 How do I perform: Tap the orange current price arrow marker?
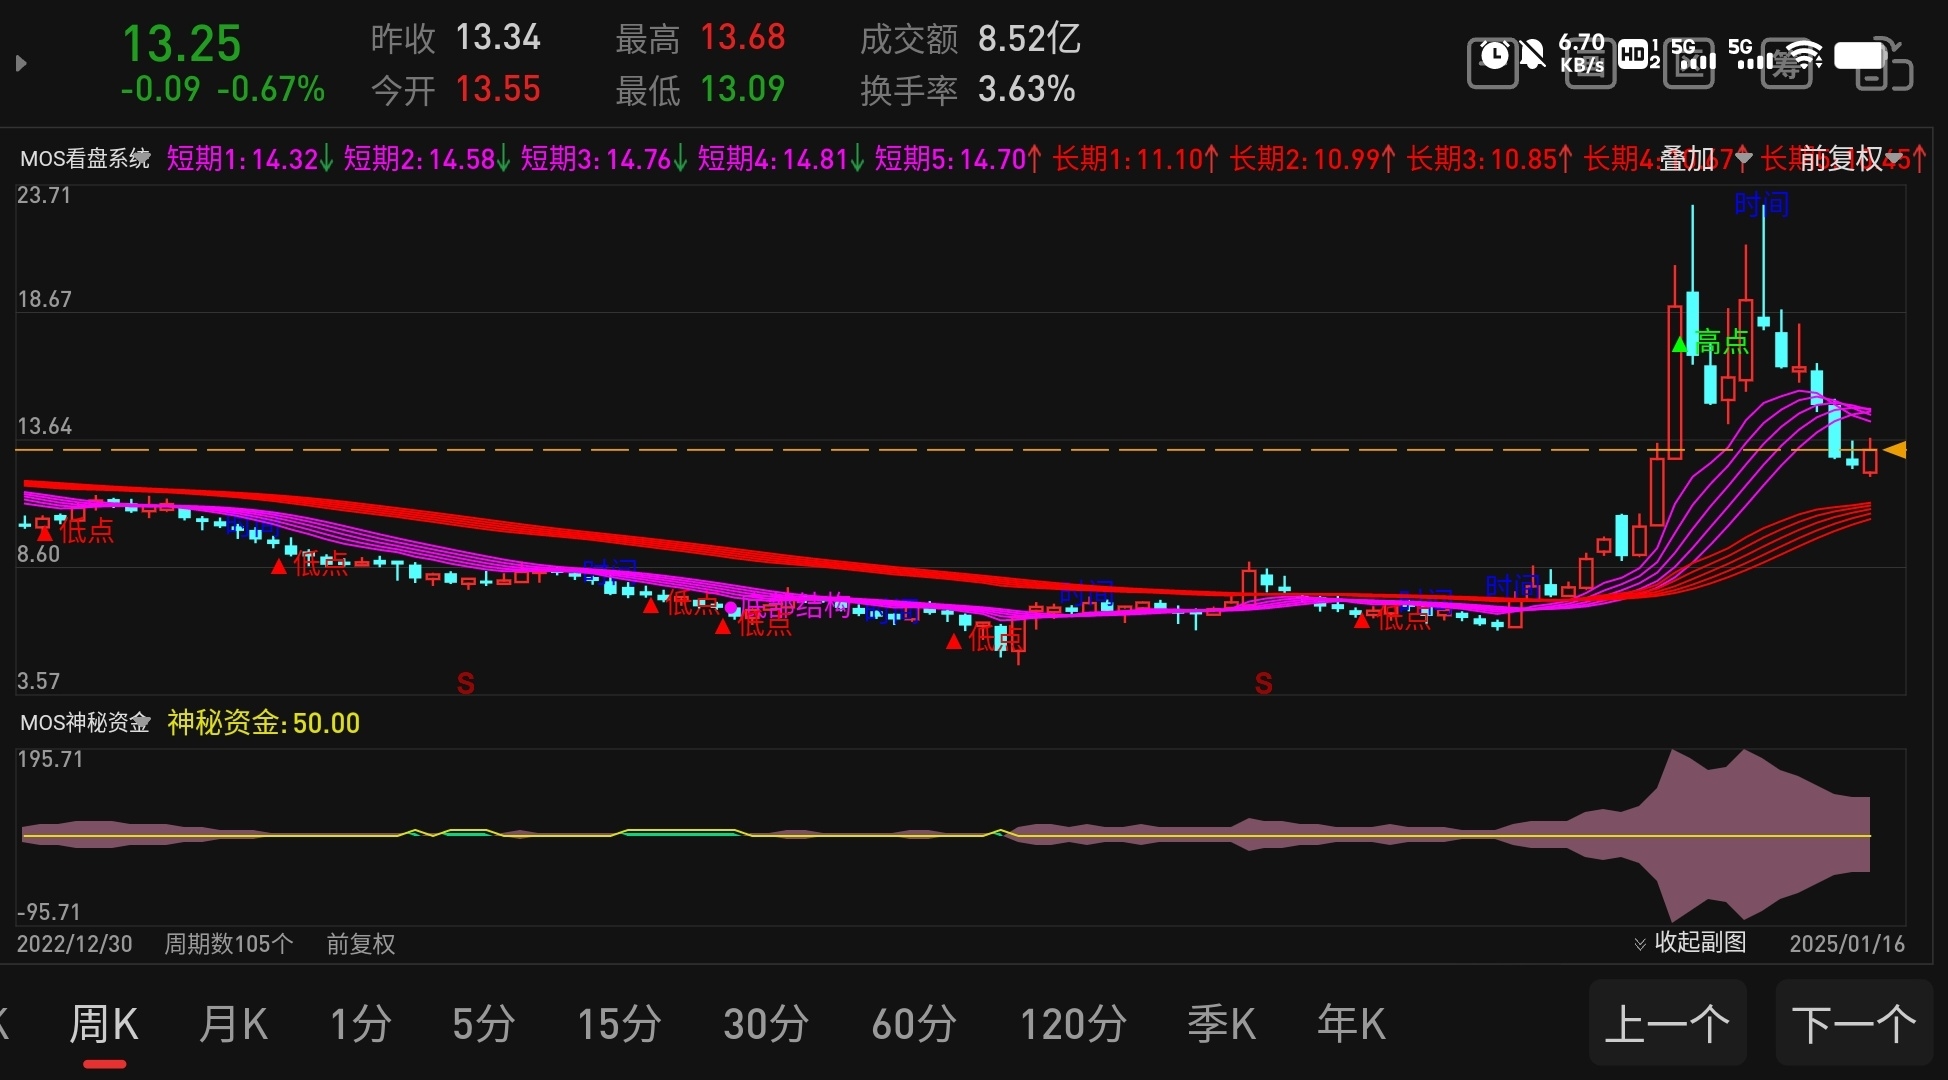[x=1895, y=450]
